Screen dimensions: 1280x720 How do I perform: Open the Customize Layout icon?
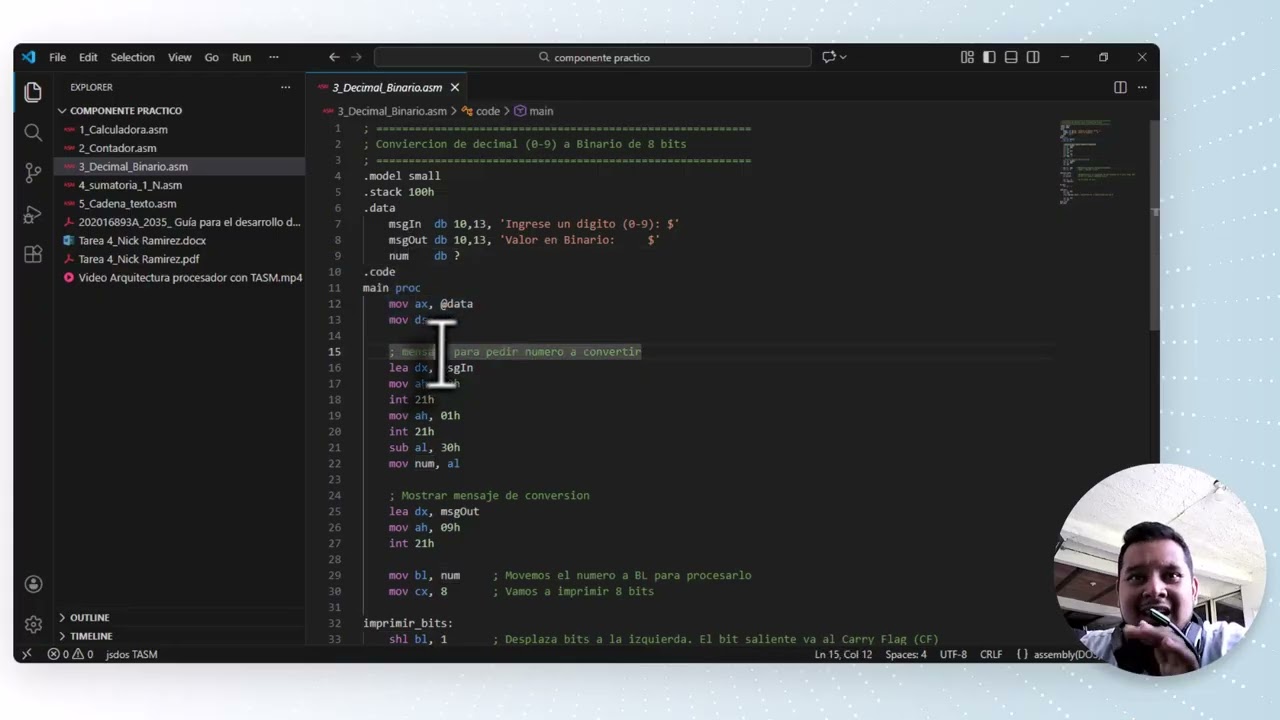967,57
